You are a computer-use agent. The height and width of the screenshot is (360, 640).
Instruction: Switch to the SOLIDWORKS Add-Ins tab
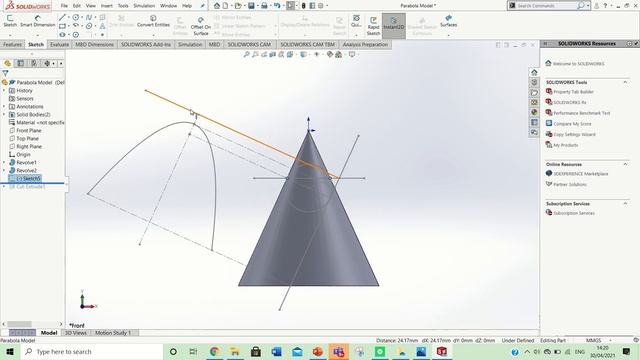coord(146,44)
